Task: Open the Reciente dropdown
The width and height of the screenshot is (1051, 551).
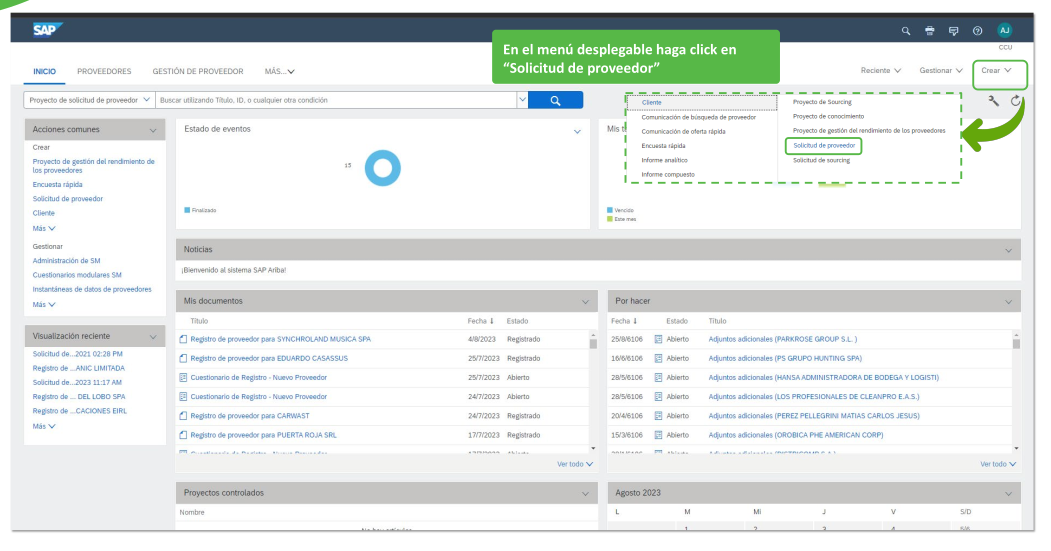Action: [881, 70]
